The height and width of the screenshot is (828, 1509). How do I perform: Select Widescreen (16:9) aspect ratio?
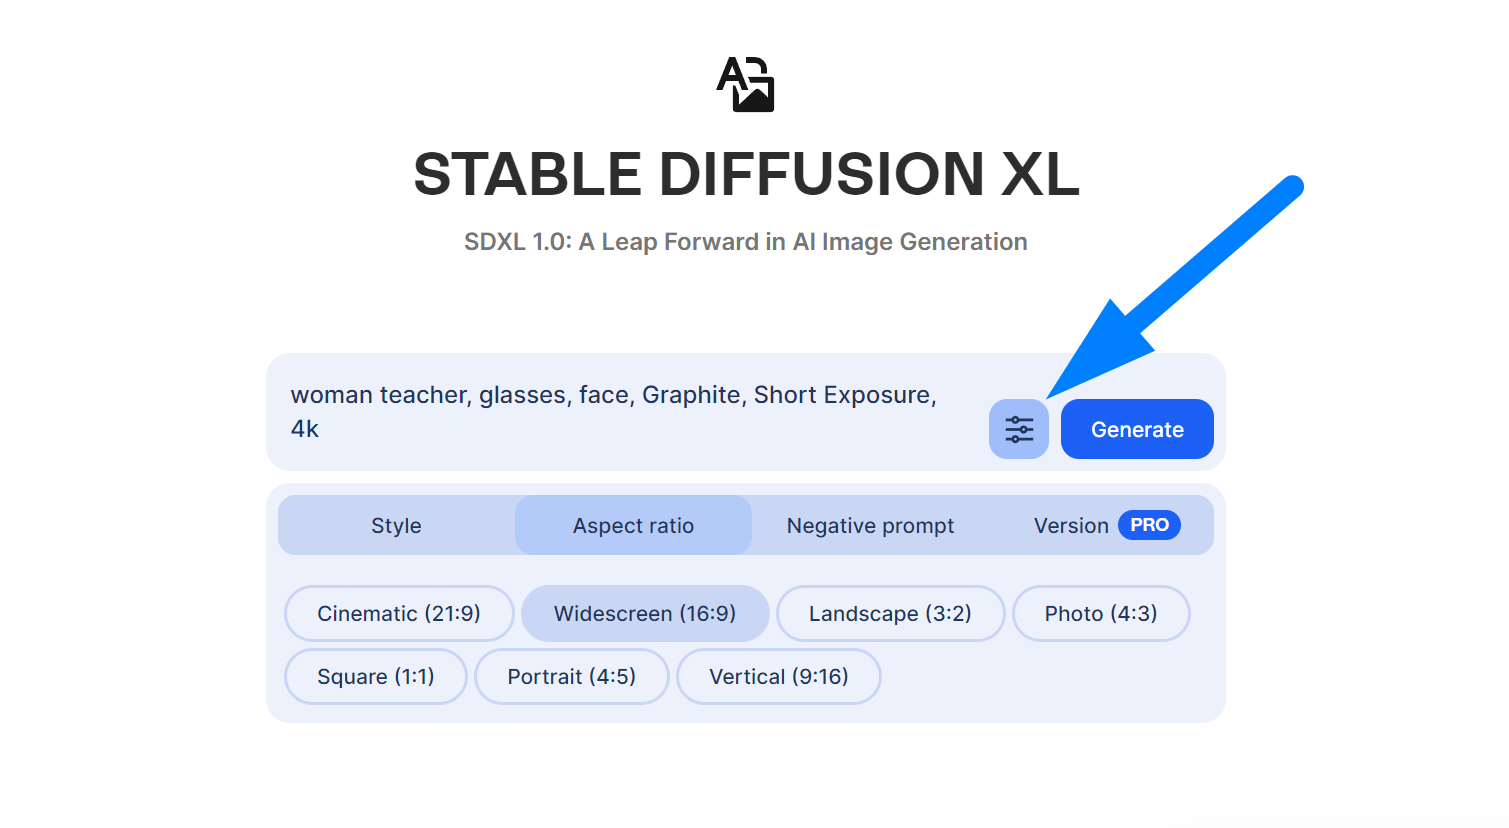[645, 613]
